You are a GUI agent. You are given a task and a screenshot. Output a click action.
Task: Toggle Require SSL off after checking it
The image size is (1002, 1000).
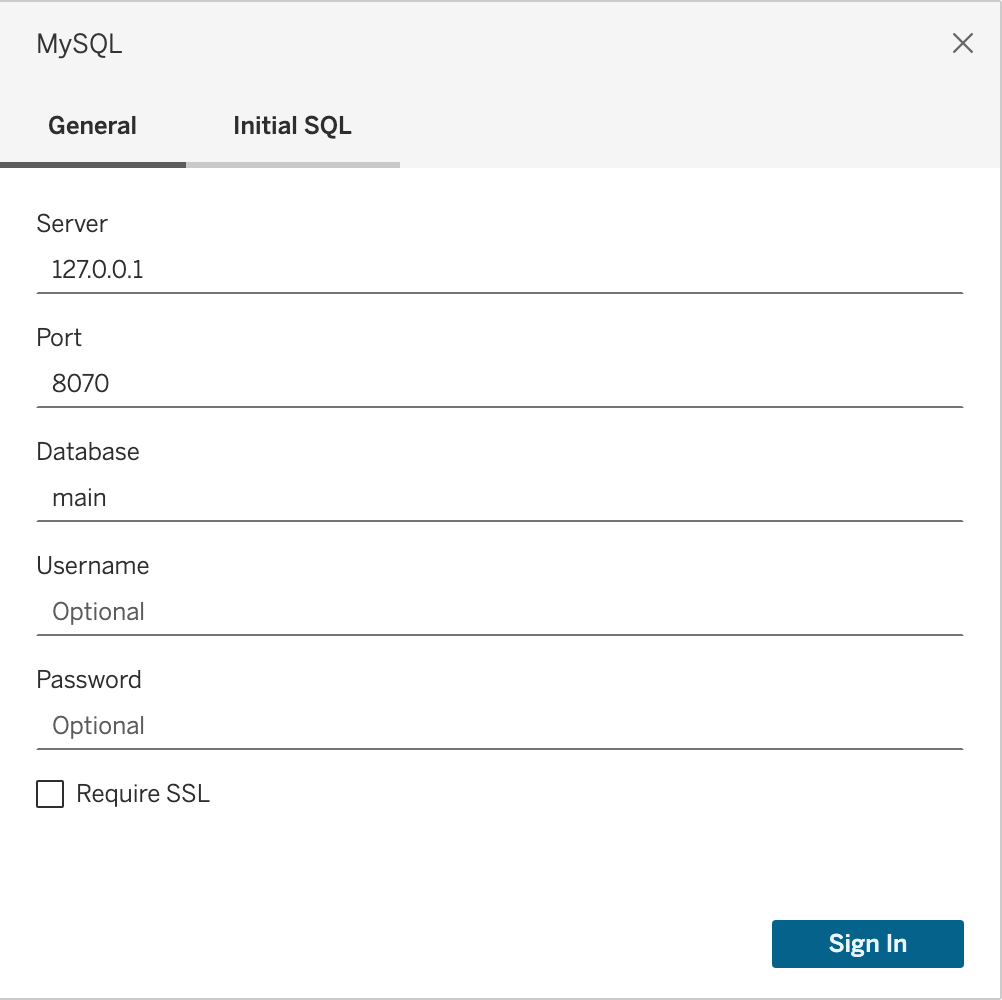[x=50, y=793]
